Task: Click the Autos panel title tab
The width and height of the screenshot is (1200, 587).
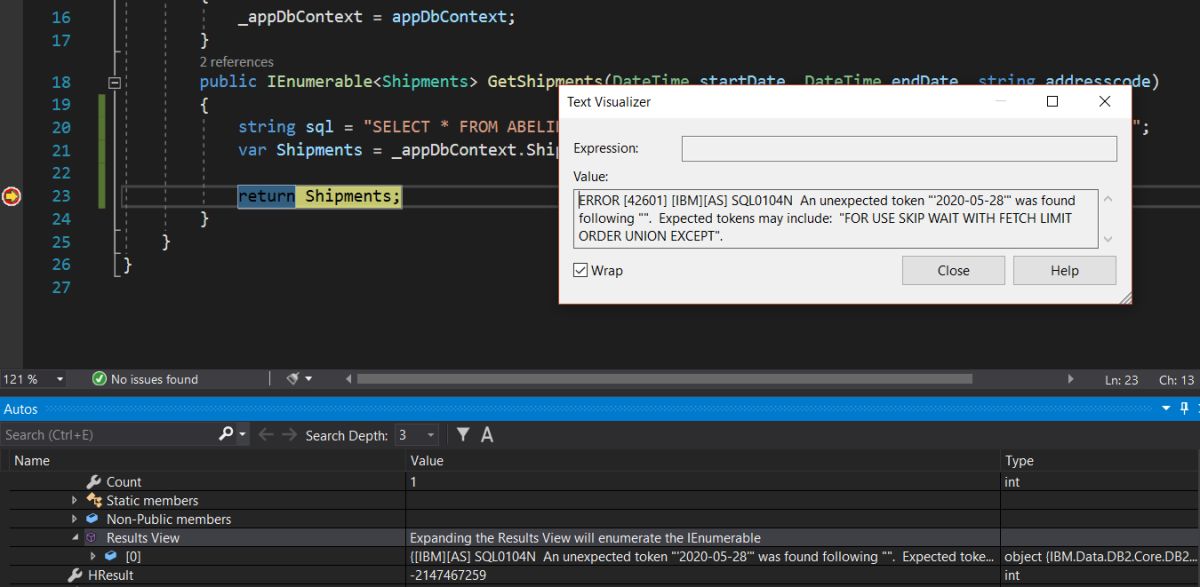Action: pos(21,408)
